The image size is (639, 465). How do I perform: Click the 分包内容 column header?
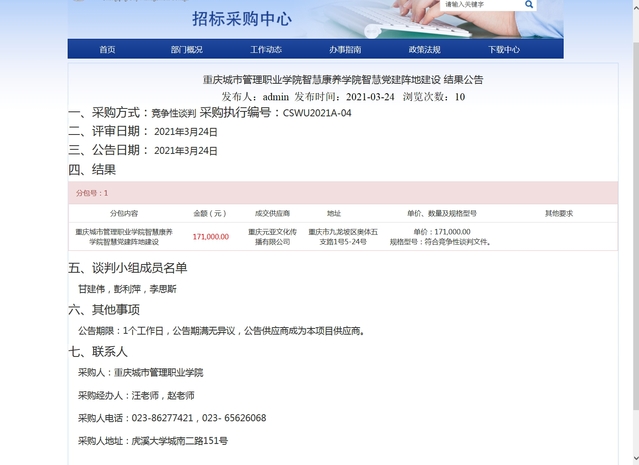tap(124, 213)
